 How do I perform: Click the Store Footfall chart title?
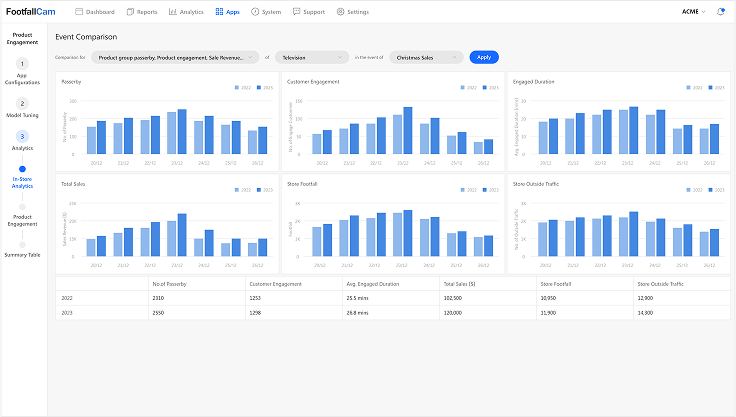[x=302, y=184]
